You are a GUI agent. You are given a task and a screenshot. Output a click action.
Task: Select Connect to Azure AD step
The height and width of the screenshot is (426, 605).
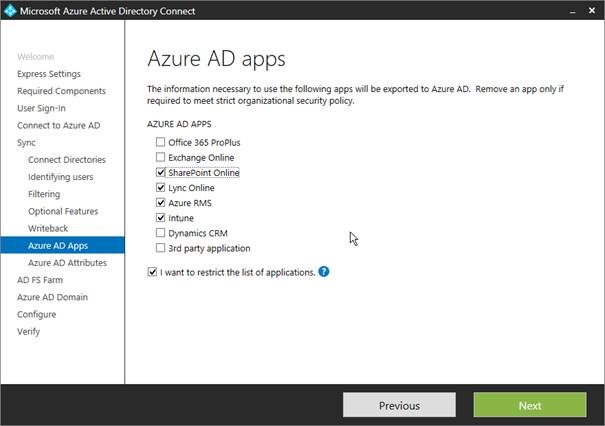tap(59, 125)
